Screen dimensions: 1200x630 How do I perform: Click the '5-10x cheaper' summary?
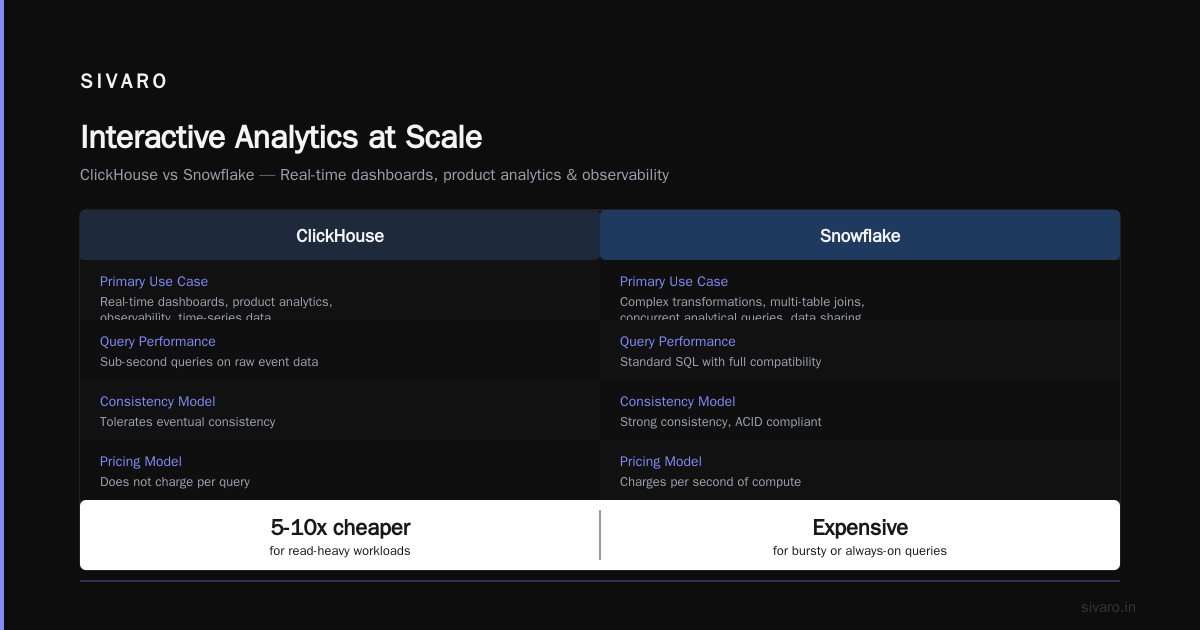tap(340, 527)
